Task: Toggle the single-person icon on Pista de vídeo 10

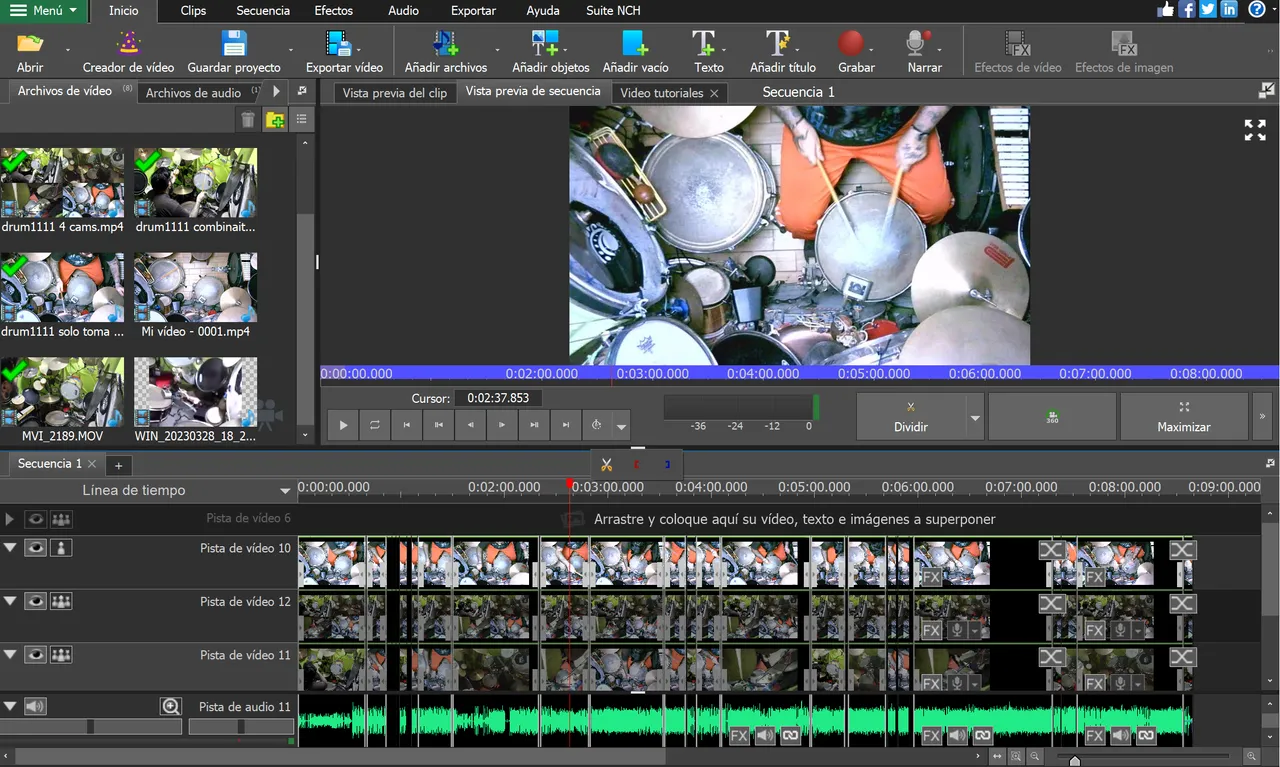Action: tap(61, 548)
